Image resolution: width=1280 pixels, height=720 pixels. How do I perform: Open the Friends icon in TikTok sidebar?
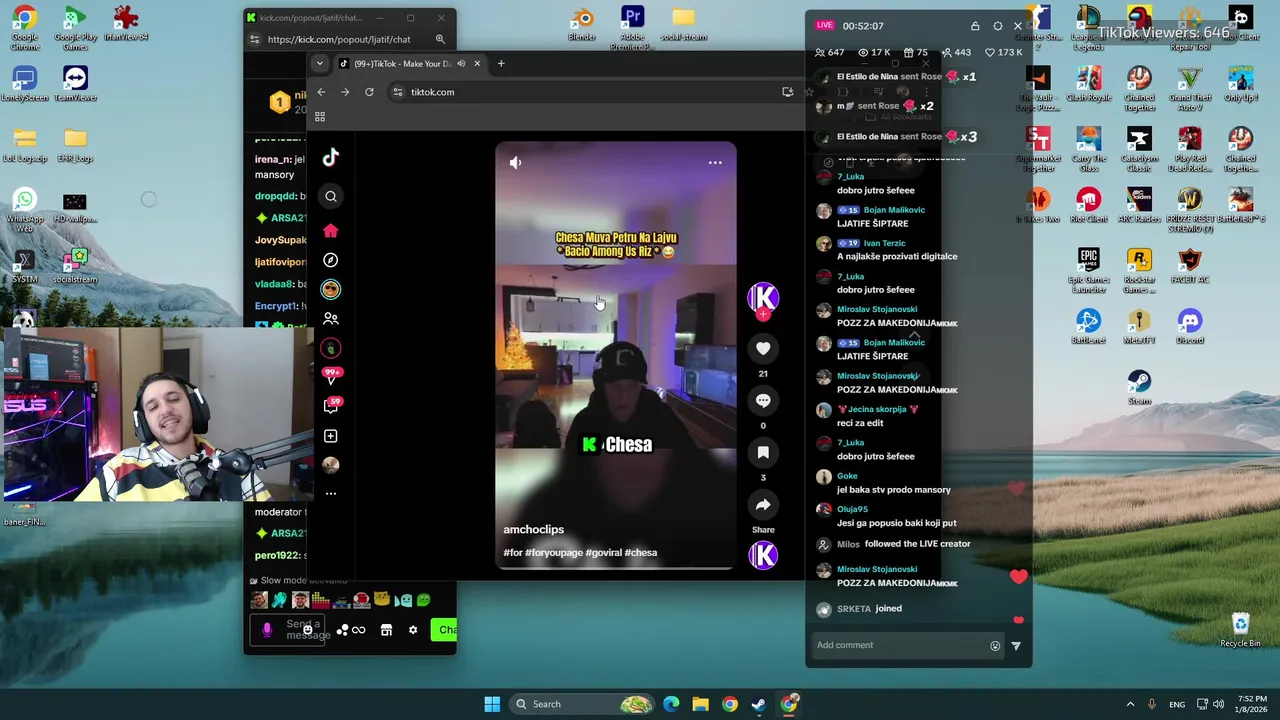(x=331, y=319)
